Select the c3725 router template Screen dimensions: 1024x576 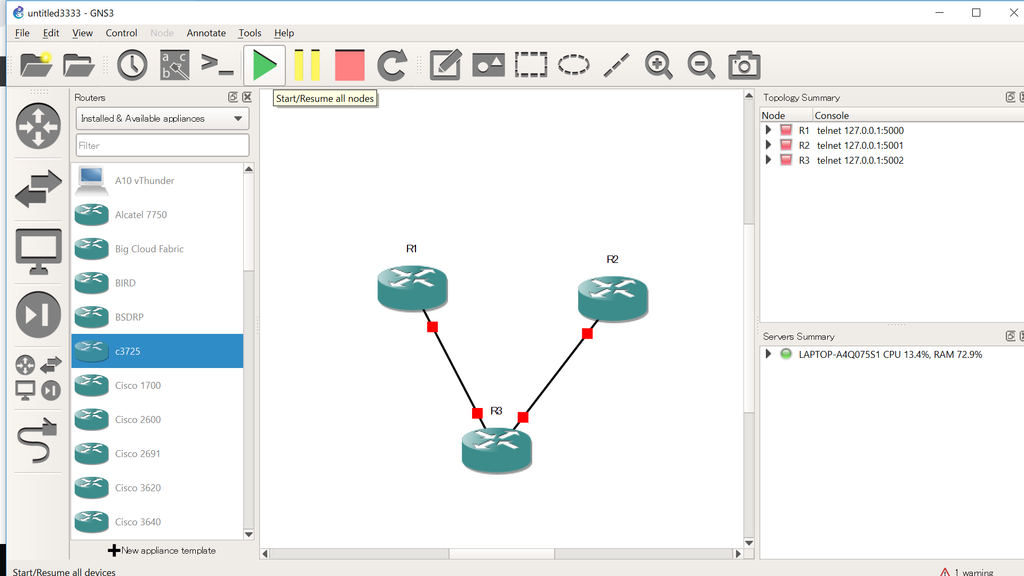(x=157, y=351)
